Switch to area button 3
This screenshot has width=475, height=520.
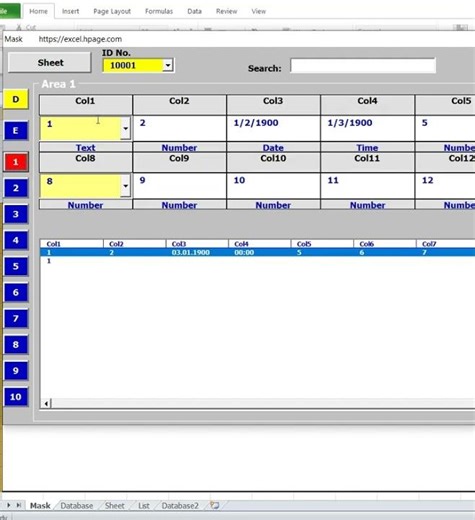(16, 214)
